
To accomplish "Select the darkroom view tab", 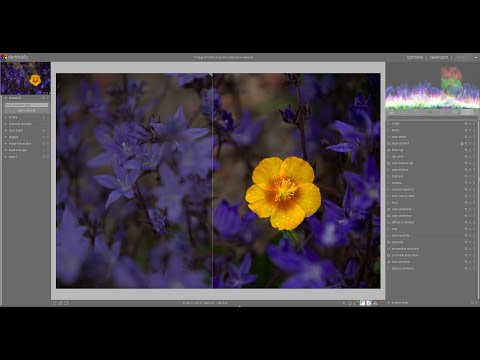I will [439, 57].
